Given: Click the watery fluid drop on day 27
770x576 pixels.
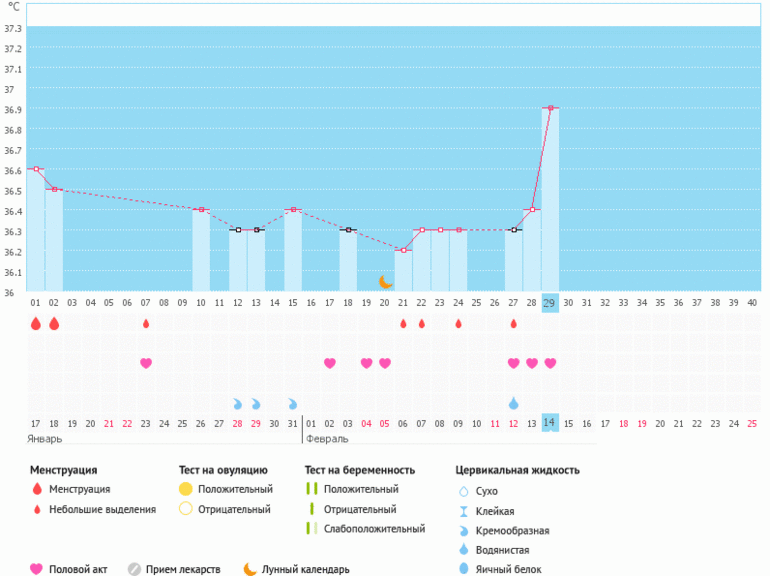Looking at the screenshot, I should coord(514,402).
